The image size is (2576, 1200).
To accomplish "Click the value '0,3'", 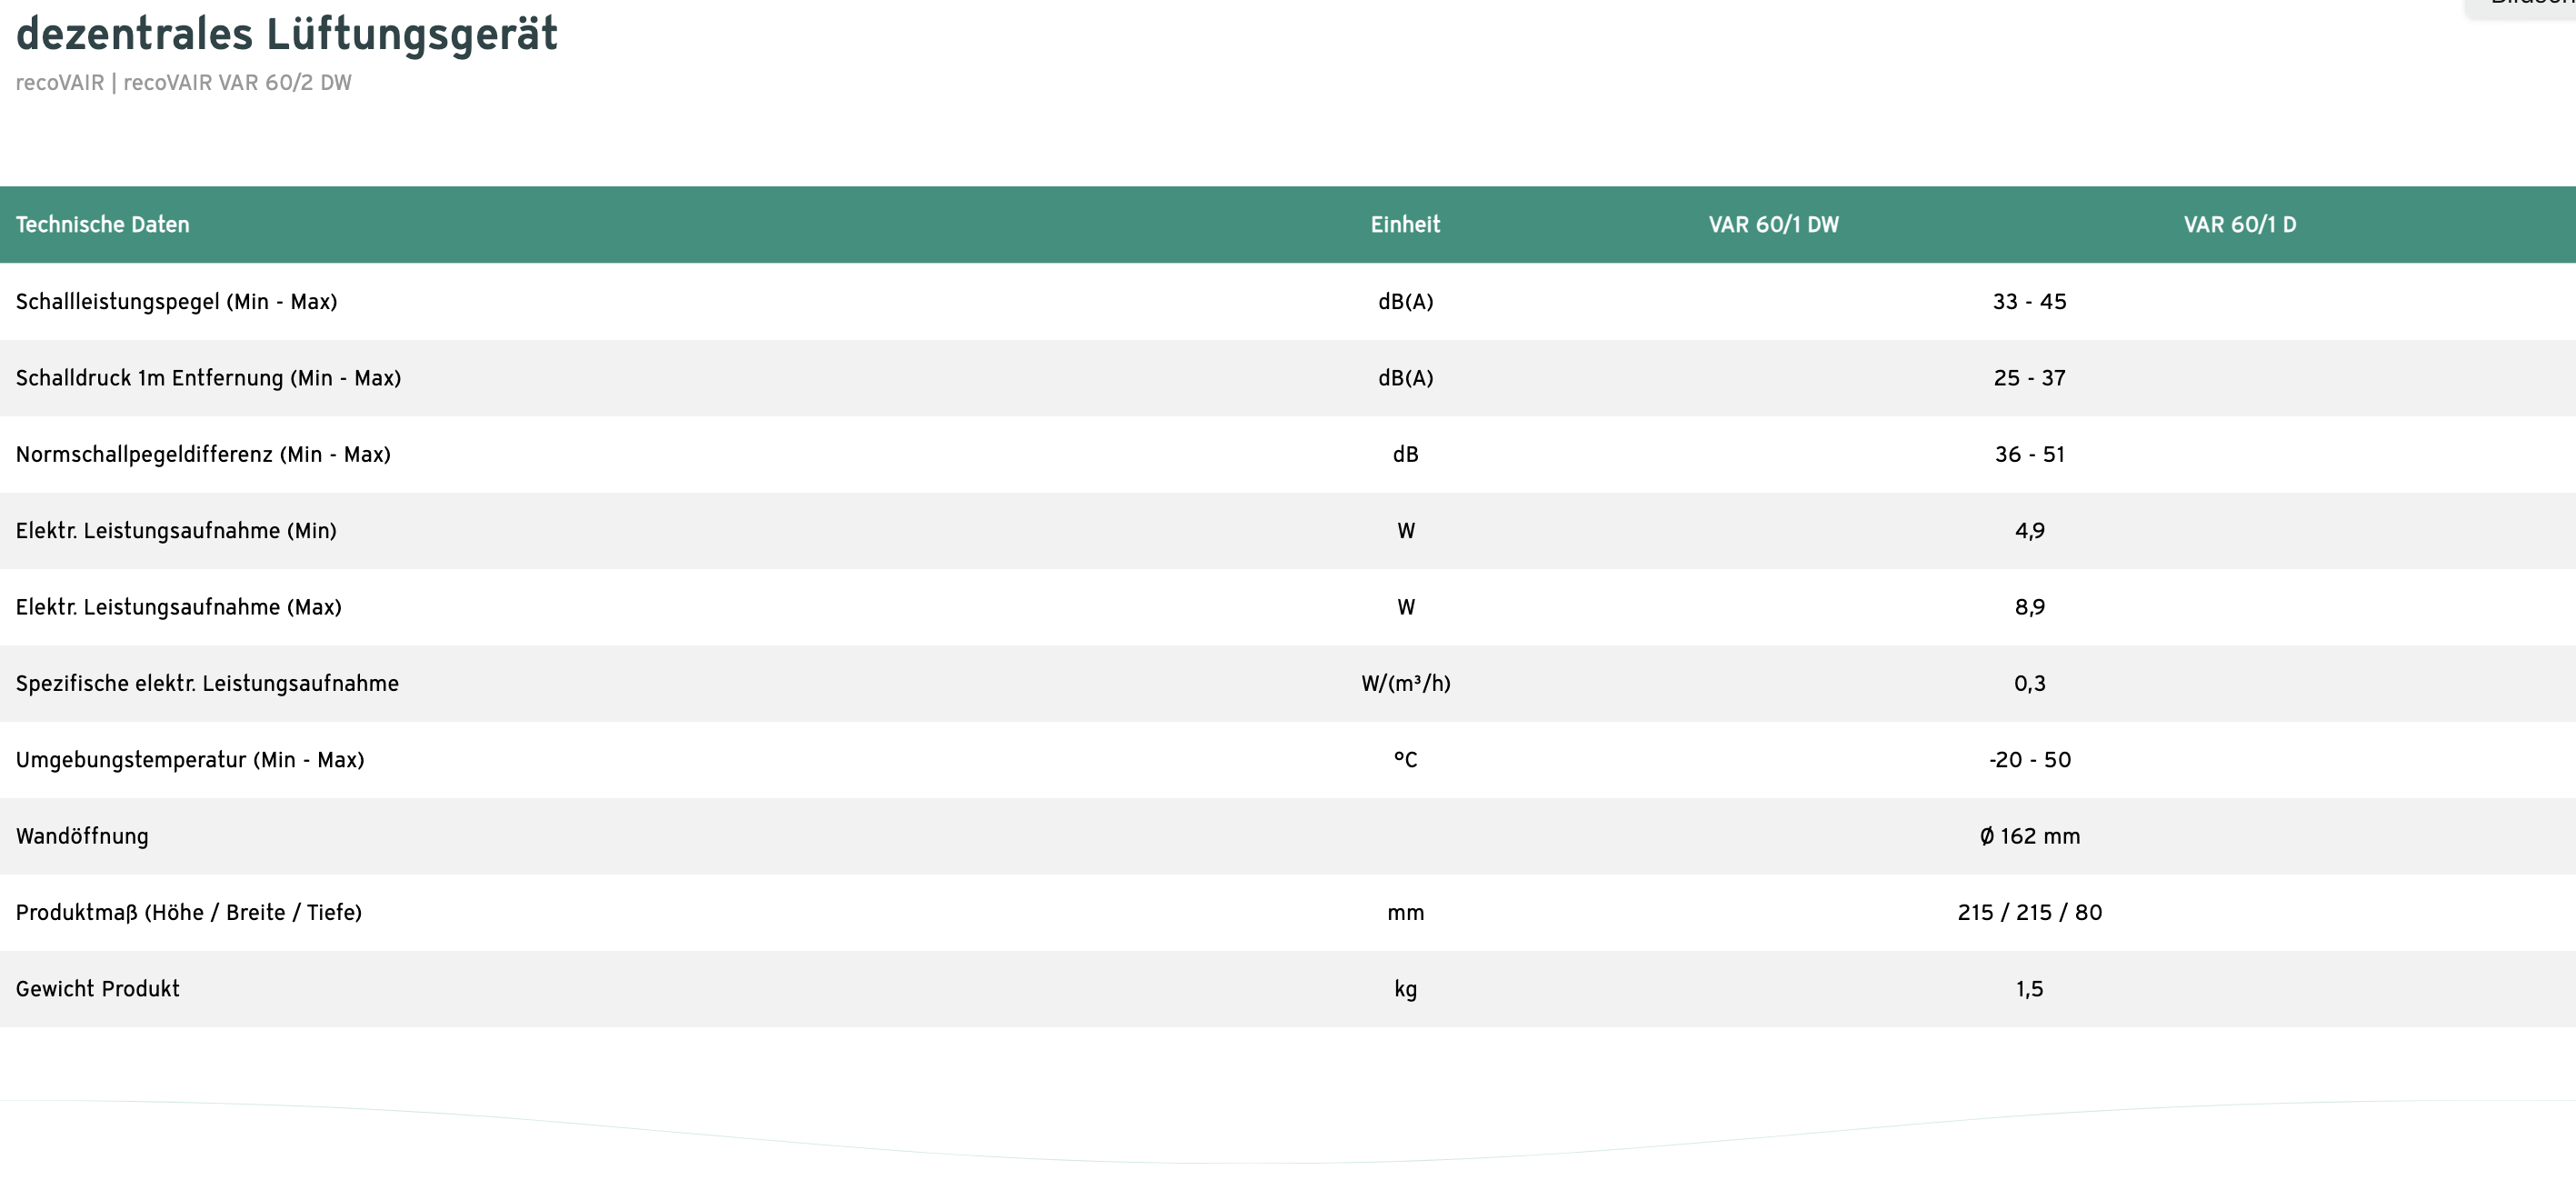I will point(2030,684).
